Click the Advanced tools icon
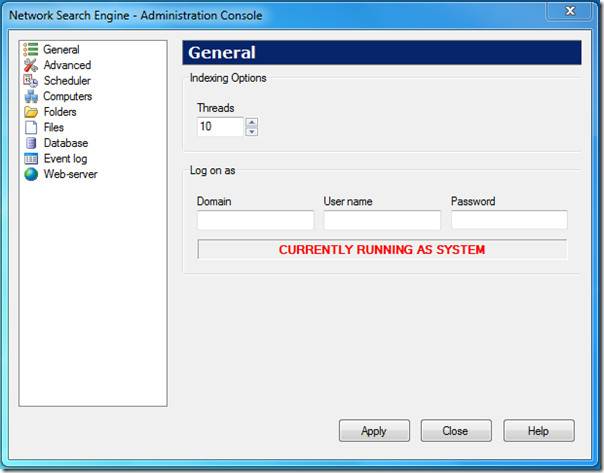Screen dimensions: 604x473 pyautogui.click(x=31, y=65)
